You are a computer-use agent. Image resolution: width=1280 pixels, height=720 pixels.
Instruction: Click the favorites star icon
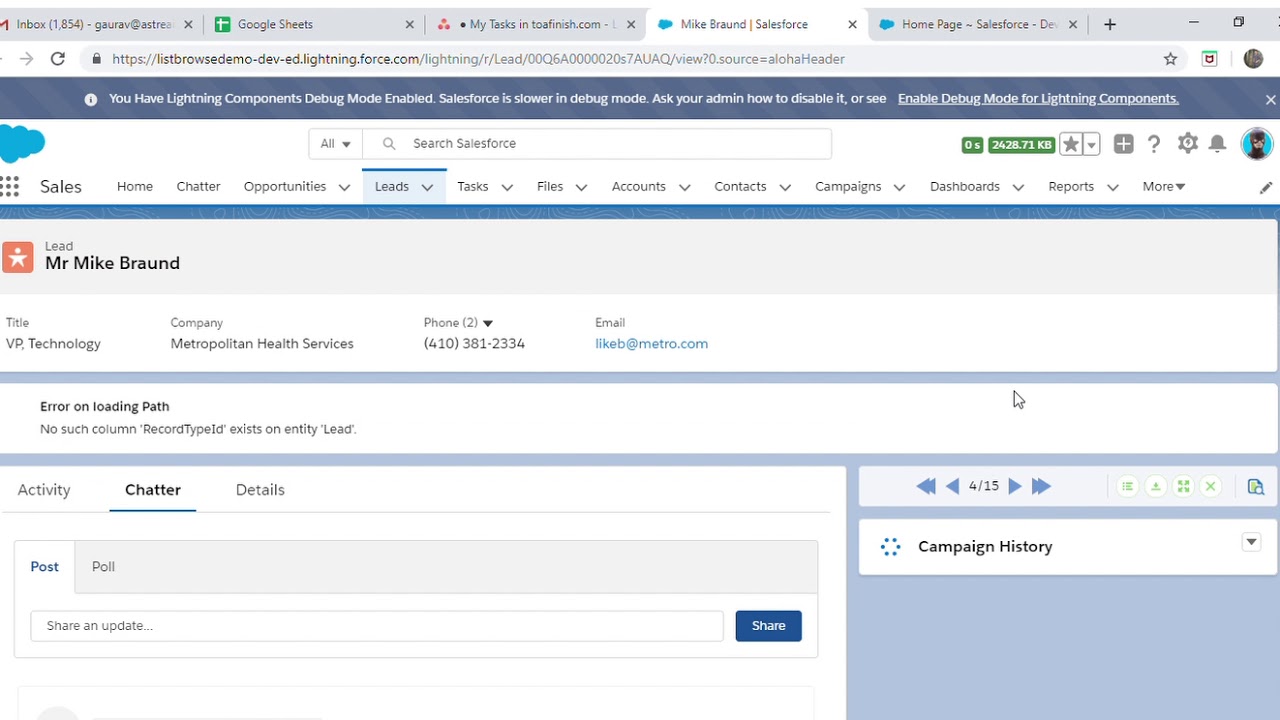1071,144
